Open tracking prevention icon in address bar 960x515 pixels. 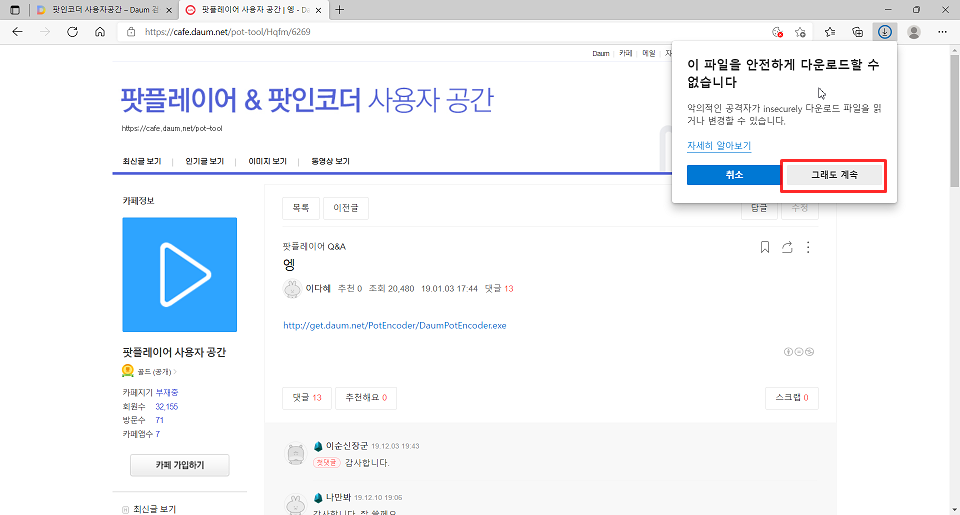click(777, 32)
